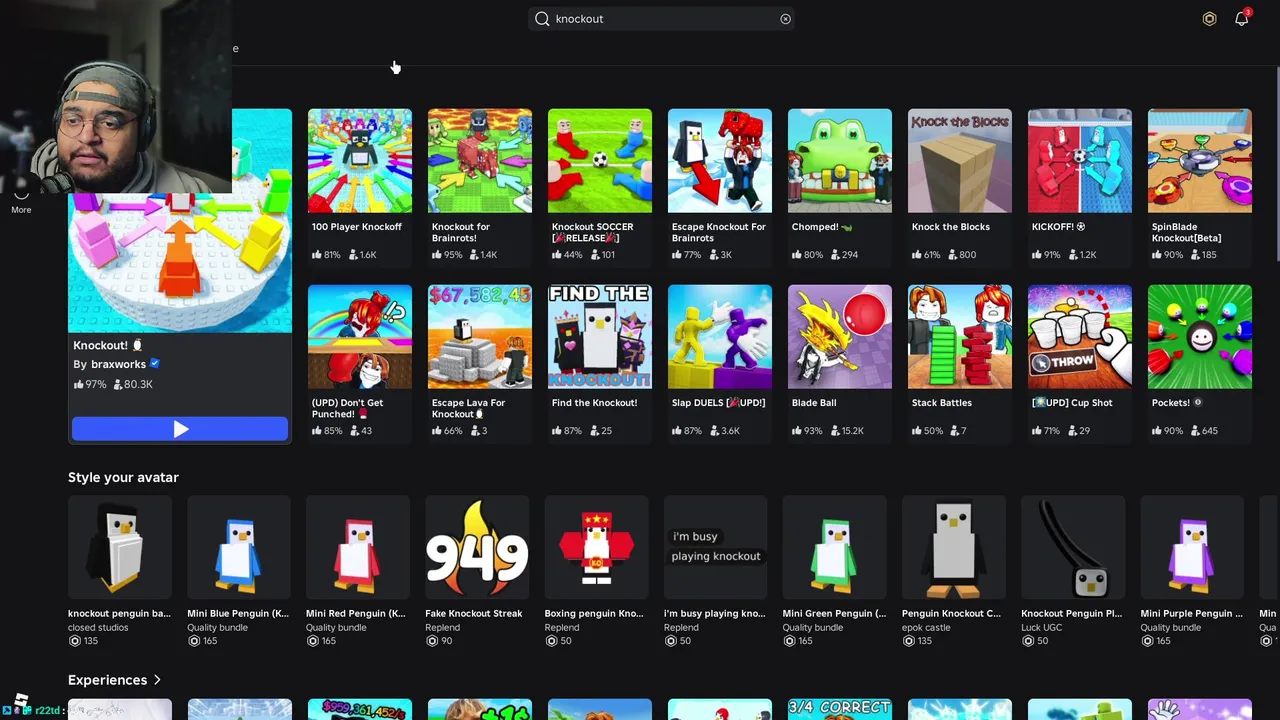
Task: Click the Find the Knockout! title
Action: (594, 403)
